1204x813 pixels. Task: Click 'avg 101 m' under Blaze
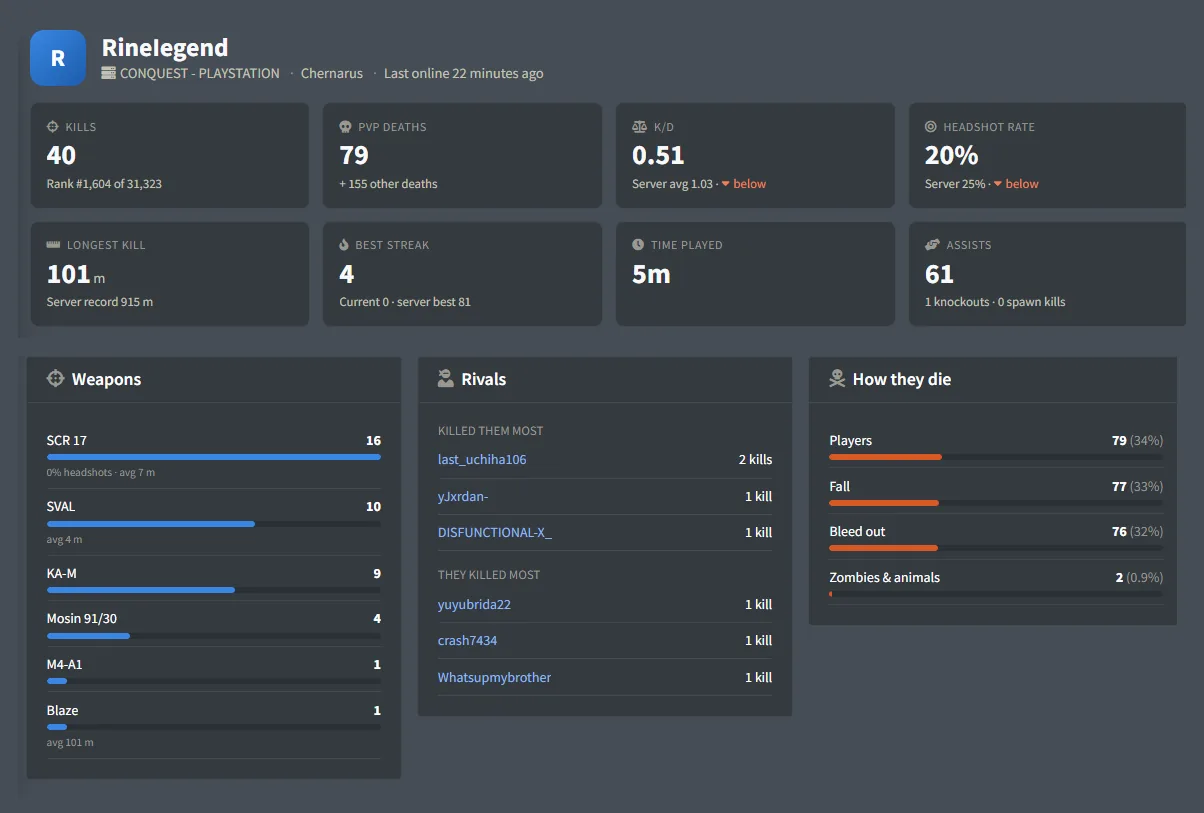pyautogui.click(x=70, y=742)
